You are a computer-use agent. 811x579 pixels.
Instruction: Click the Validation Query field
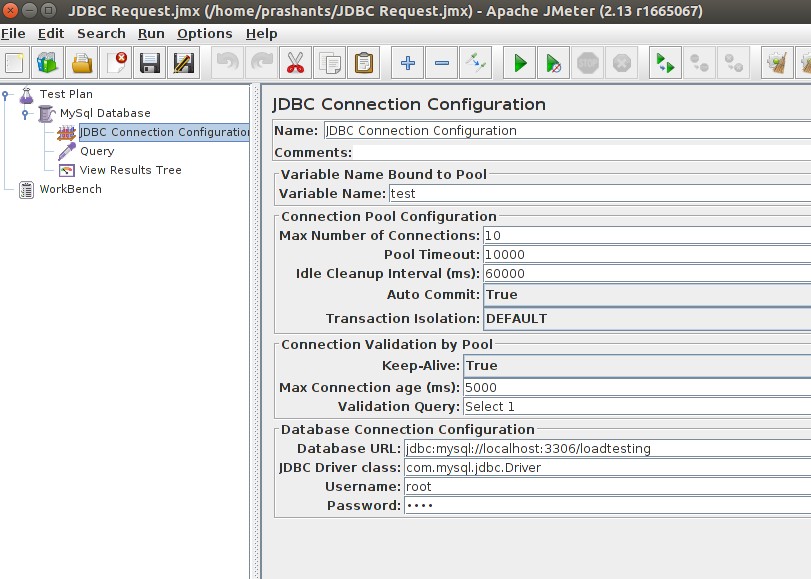click(x=636, y=407)
